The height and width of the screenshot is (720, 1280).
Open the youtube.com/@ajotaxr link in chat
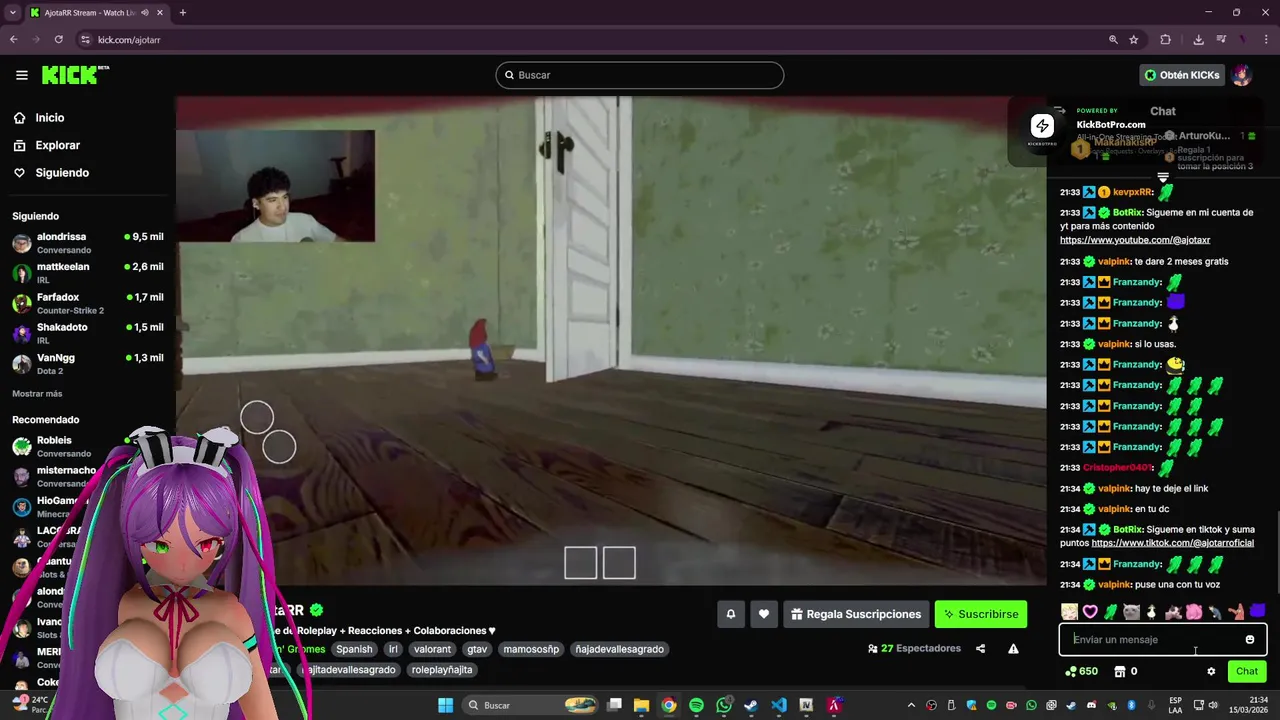click(1135, 240)
